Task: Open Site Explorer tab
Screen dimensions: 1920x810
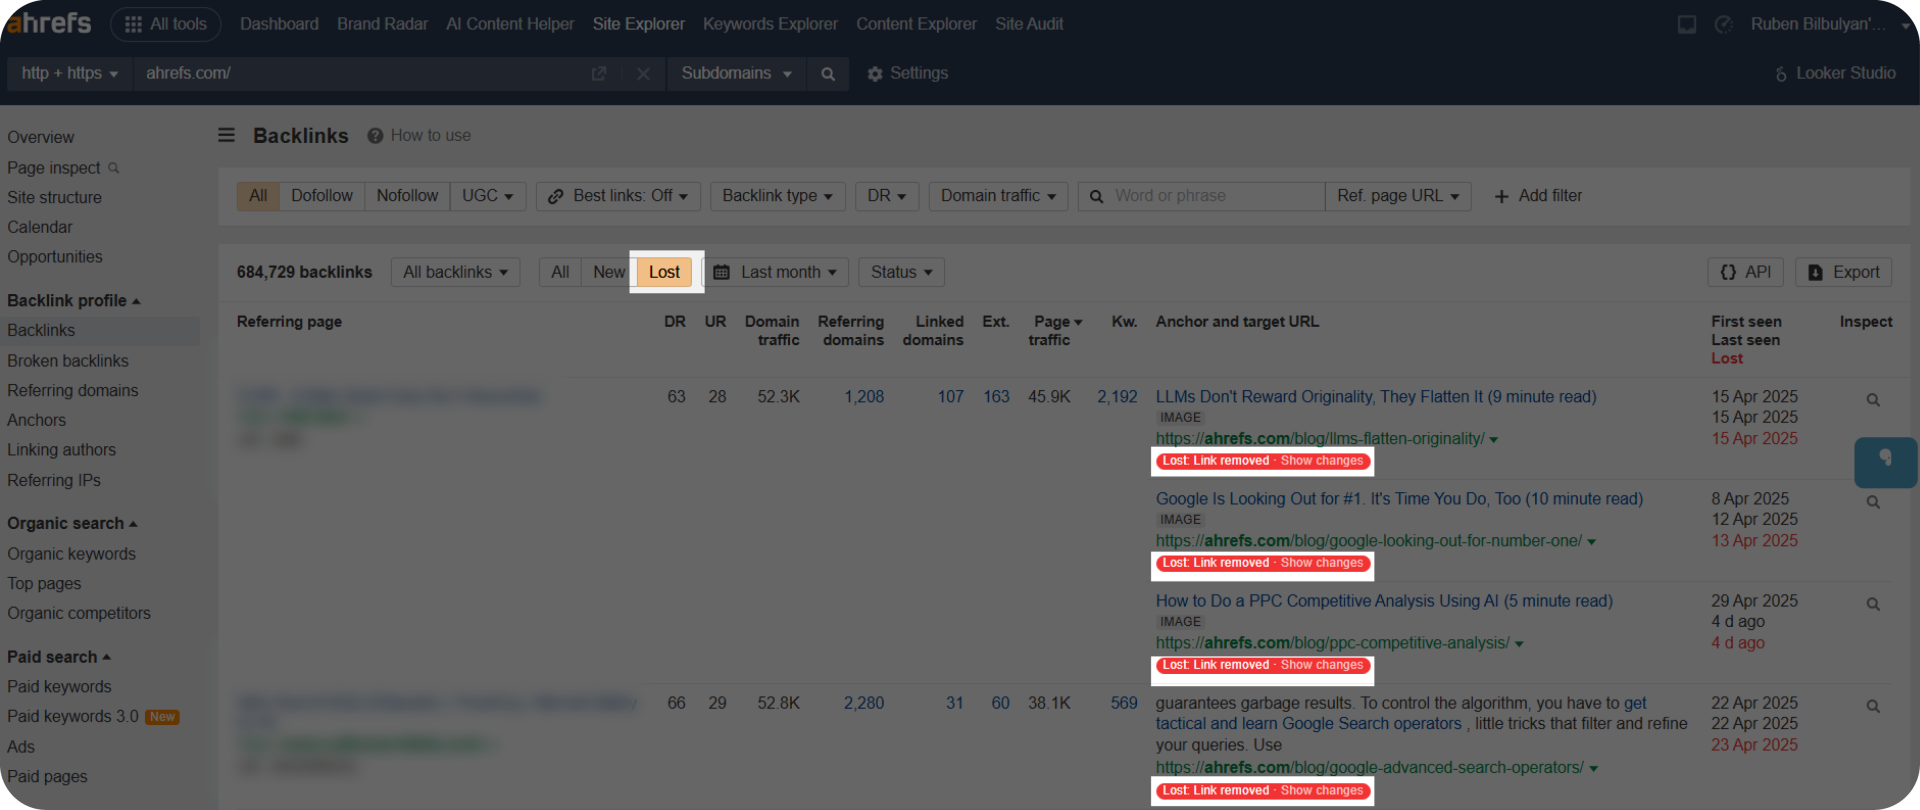Action: [638, 24]
